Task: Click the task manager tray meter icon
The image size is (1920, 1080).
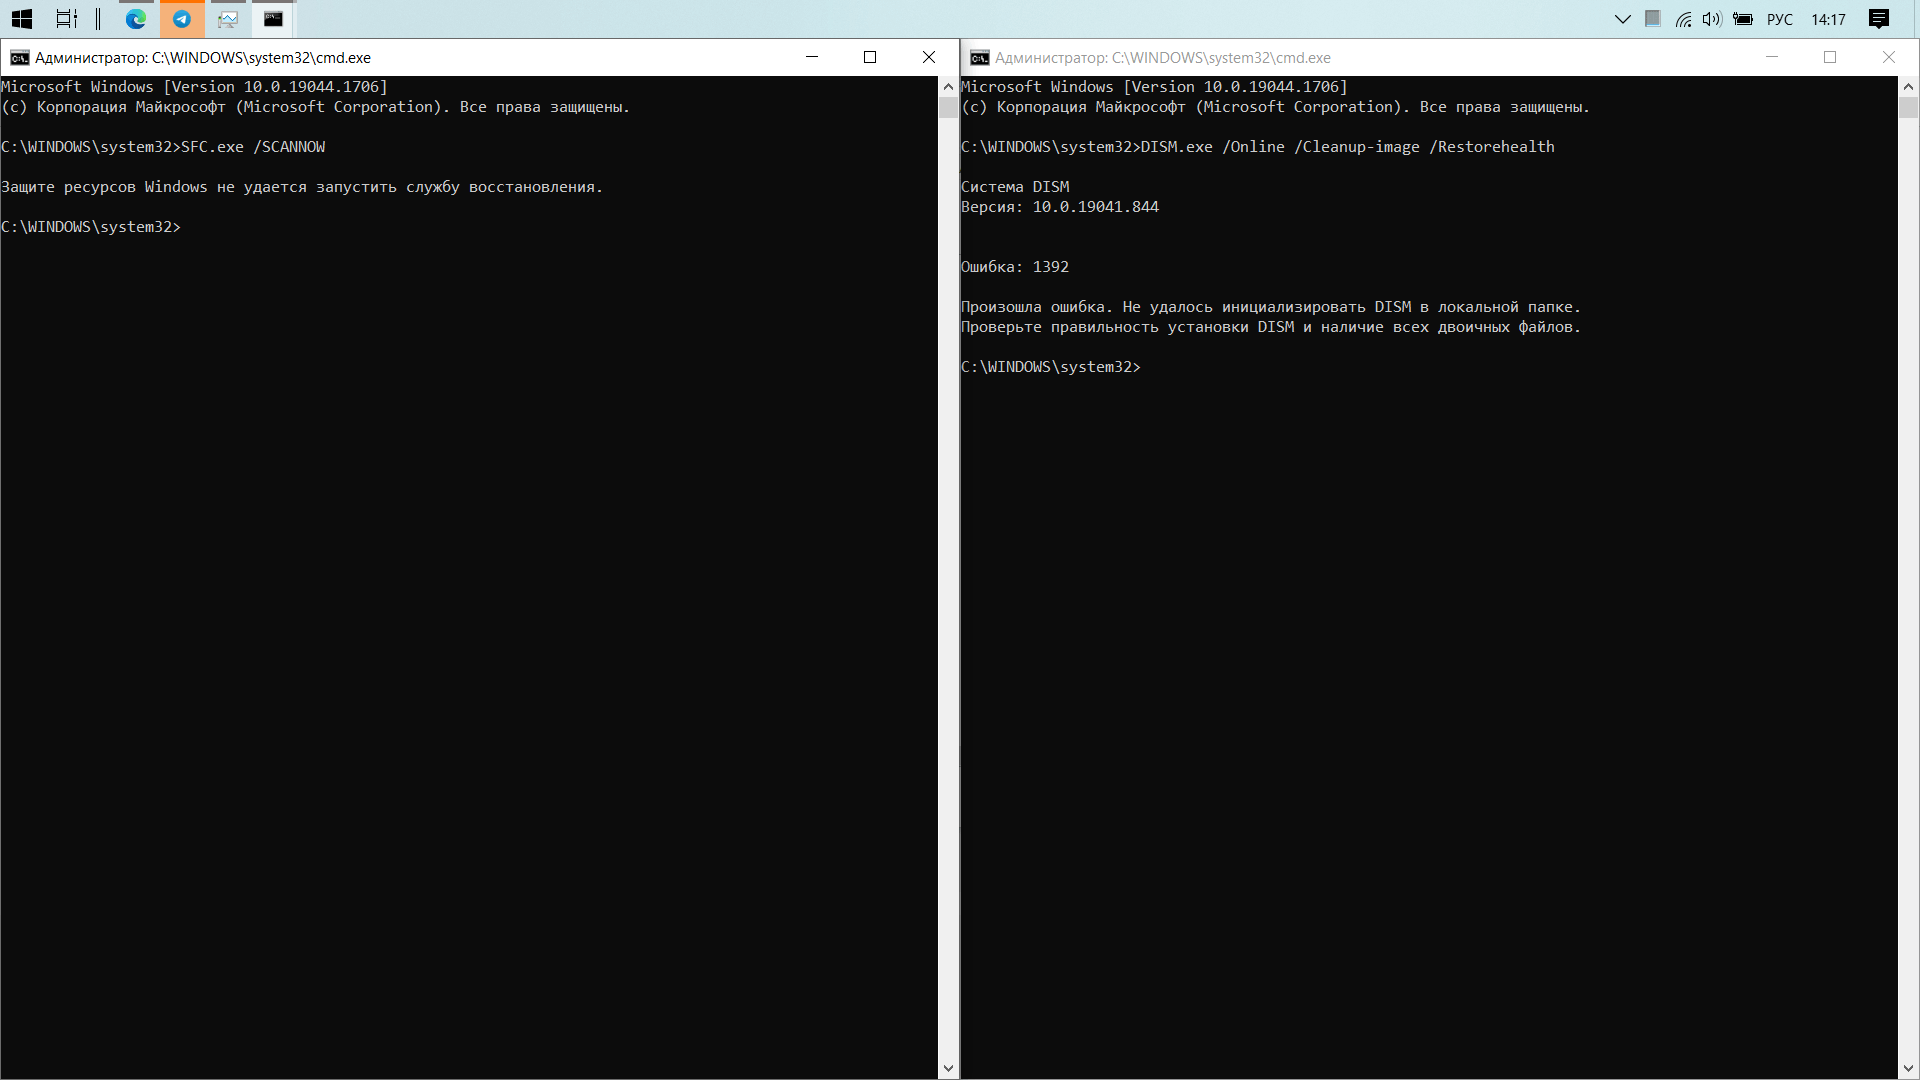Action: point(1653,19)
